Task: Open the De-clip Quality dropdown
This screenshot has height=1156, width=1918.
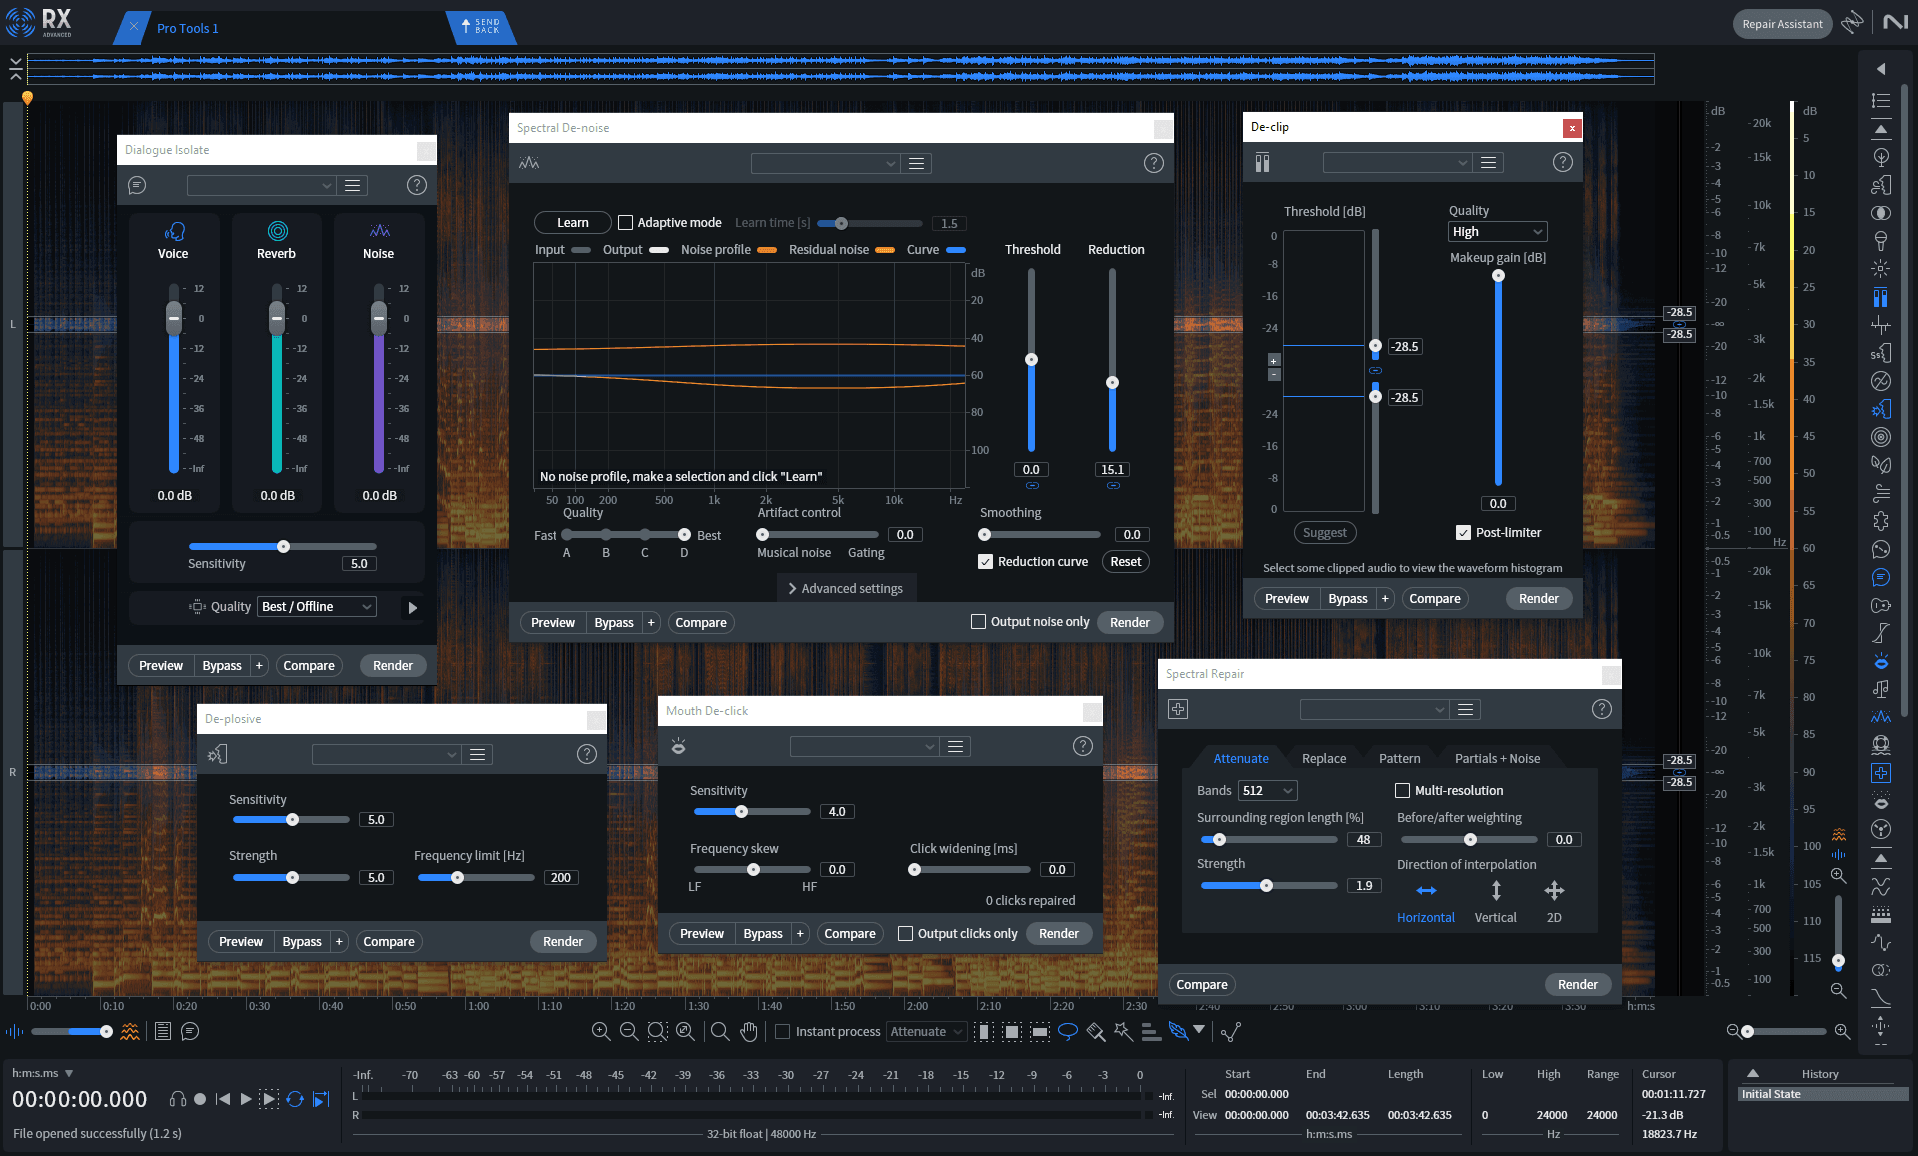Action: tap(1498, 232)
